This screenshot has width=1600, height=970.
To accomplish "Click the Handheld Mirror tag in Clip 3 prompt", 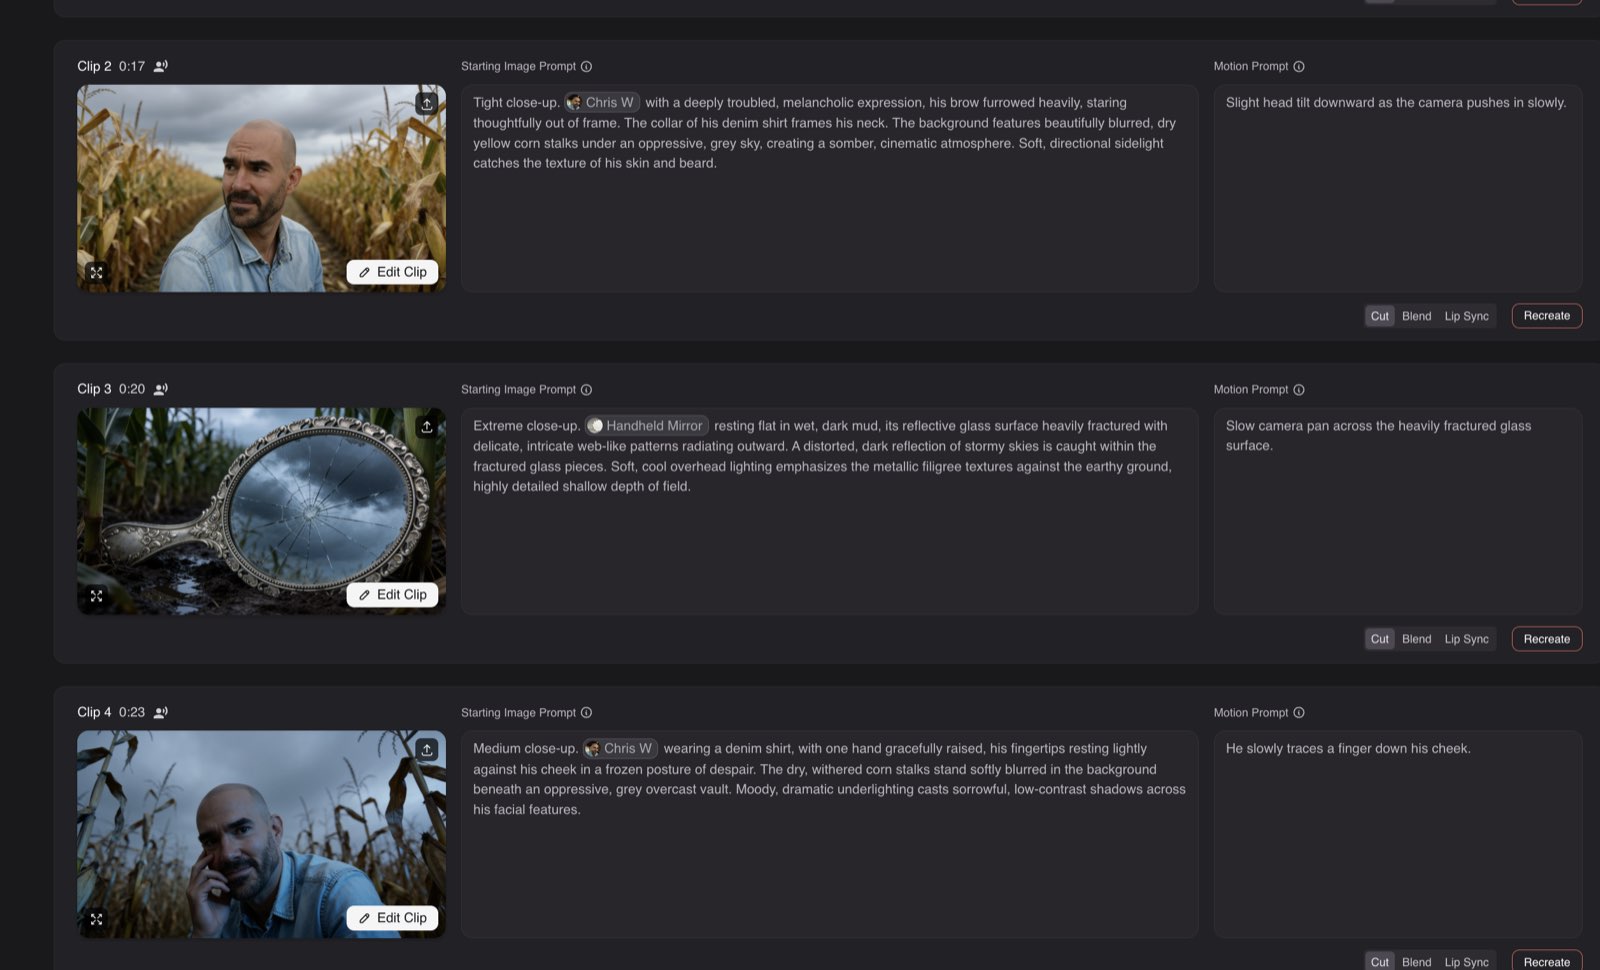I will tap(646, 425).
